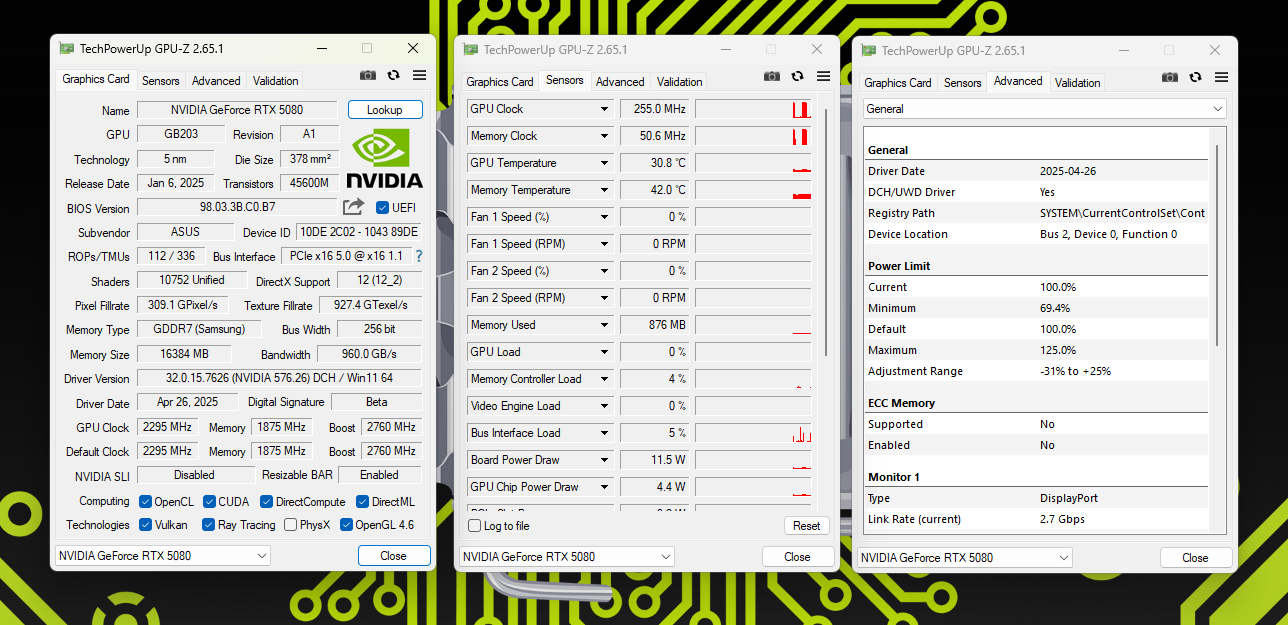Click the vertical scrollbar in the Sensors window
The width and height of the screenshot is (1288, 625).
click(826, 230)
